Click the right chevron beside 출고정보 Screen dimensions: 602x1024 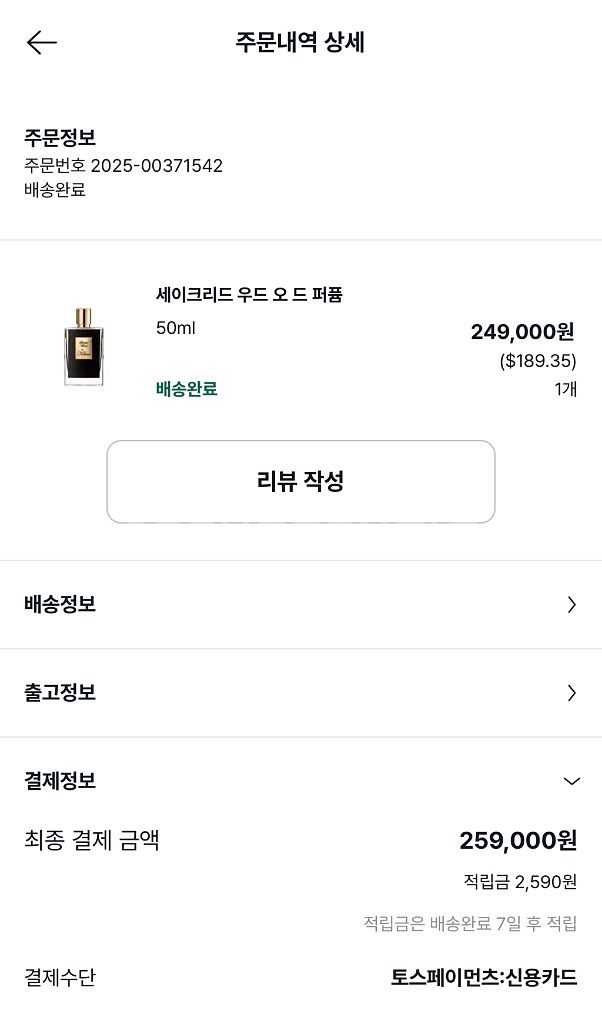coord(572,693)
